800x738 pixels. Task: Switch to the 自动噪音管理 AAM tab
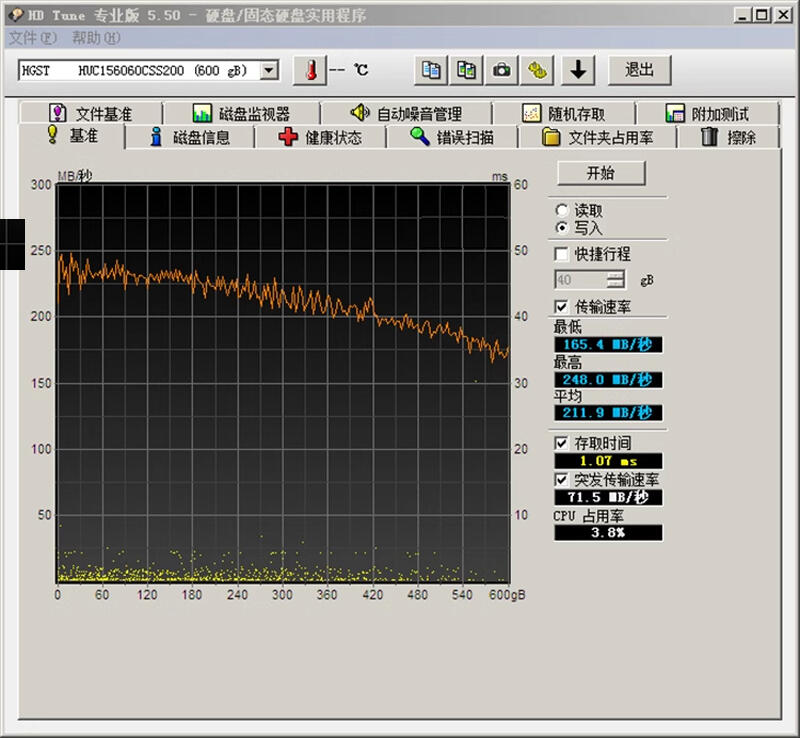pyautogui.click(x=406, y=113)
